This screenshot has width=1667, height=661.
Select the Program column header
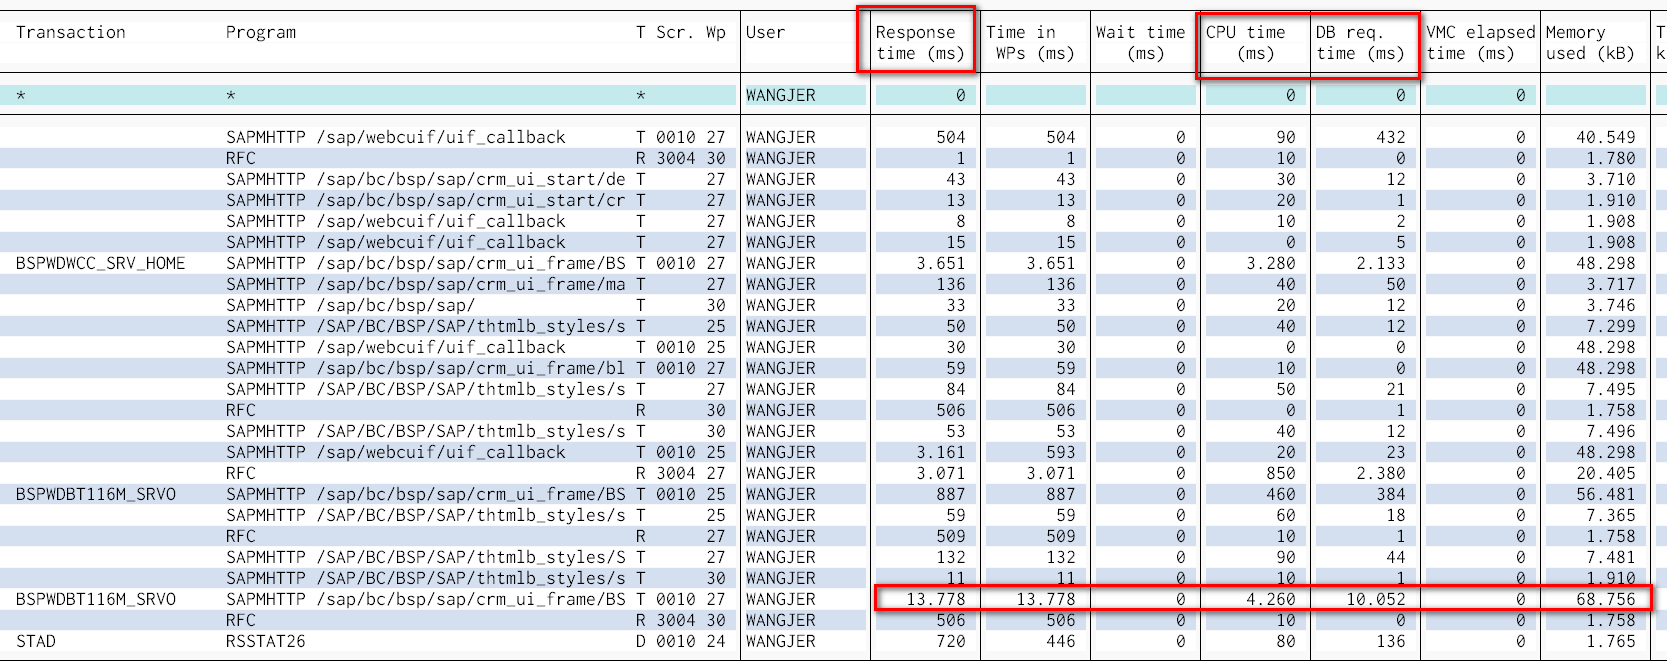(261, 32)
